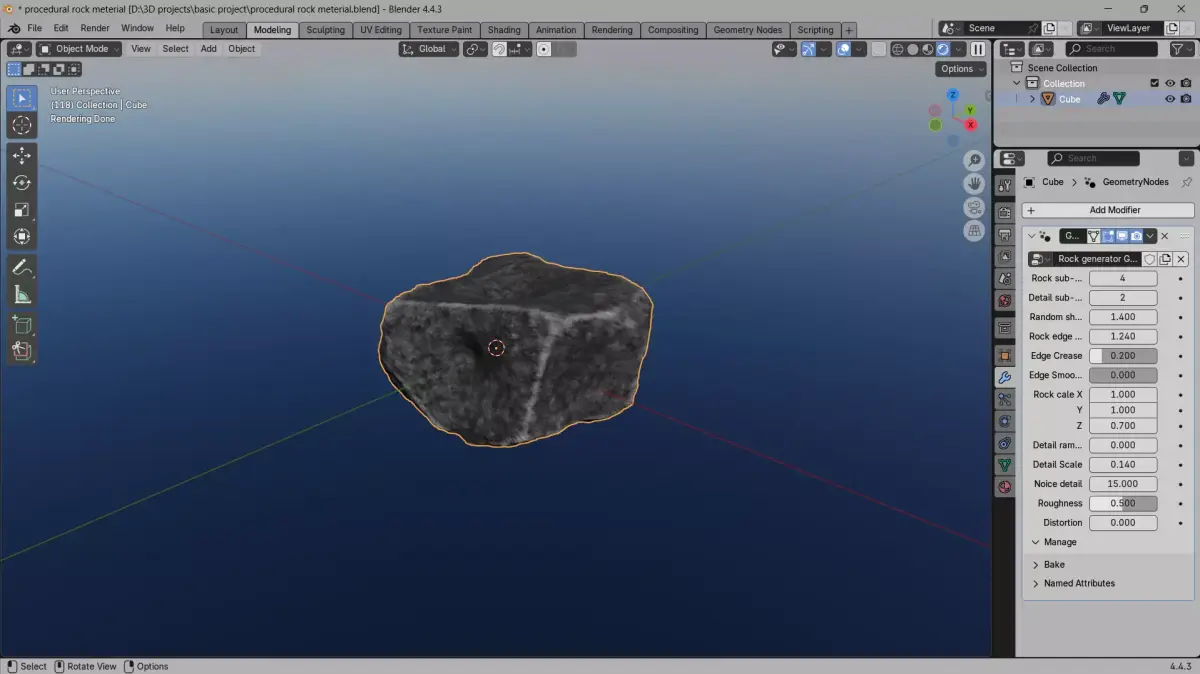Viewport: 1200px width, 674px height.
Task: Toggle X-ray button in viewport header
Action: 878,49
